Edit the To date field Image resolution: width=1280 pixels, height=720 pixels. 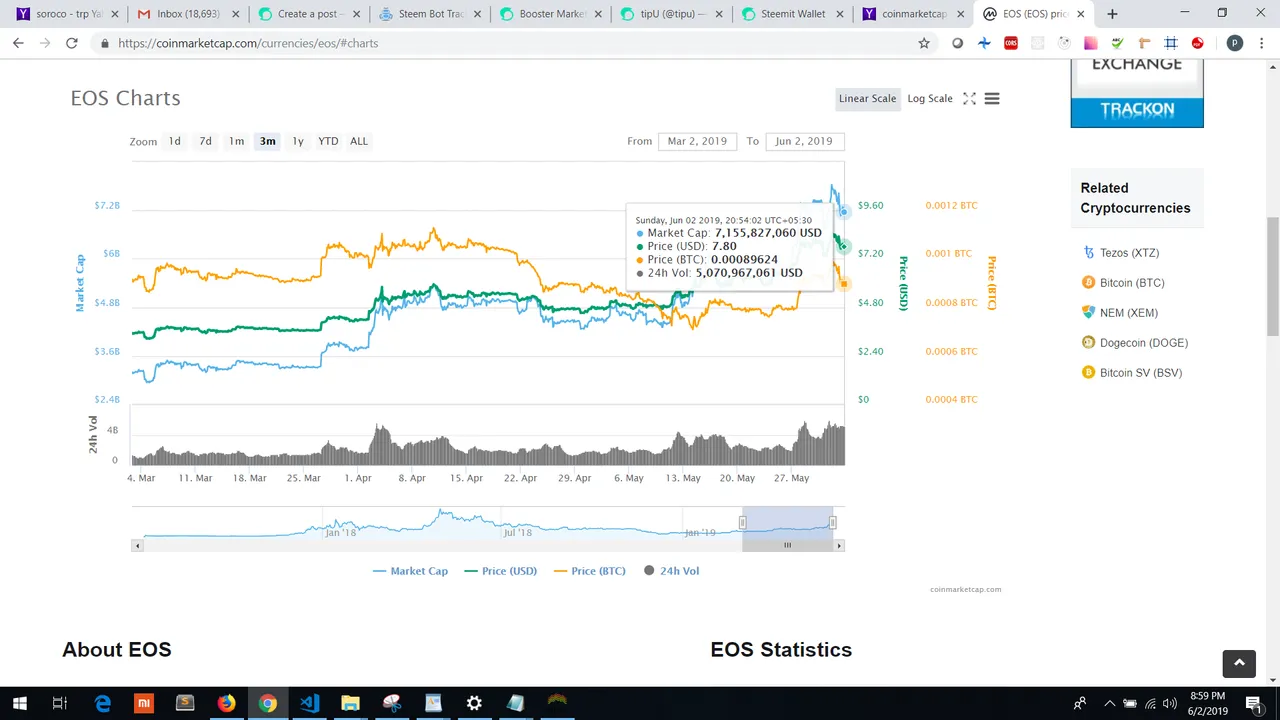click(805, 141)
